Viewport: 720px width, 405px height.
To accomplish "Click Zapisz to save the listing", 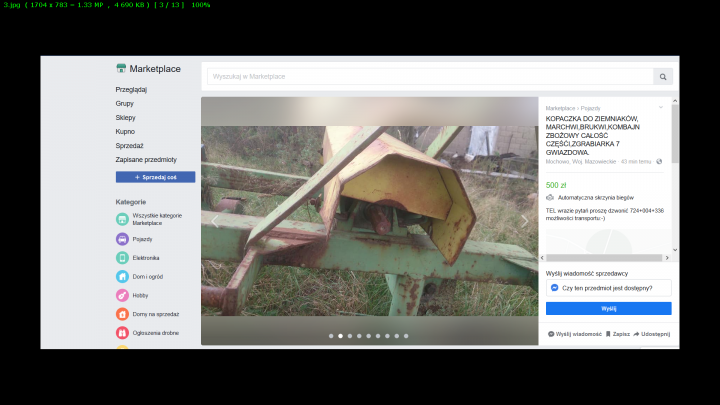I will 617,333.
